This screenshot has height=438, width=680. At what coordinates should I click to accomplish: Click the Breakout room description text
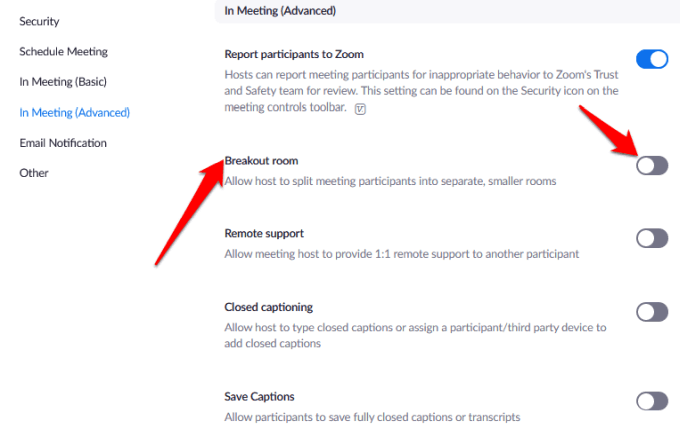pyautogui.click(x=390, y=181)
